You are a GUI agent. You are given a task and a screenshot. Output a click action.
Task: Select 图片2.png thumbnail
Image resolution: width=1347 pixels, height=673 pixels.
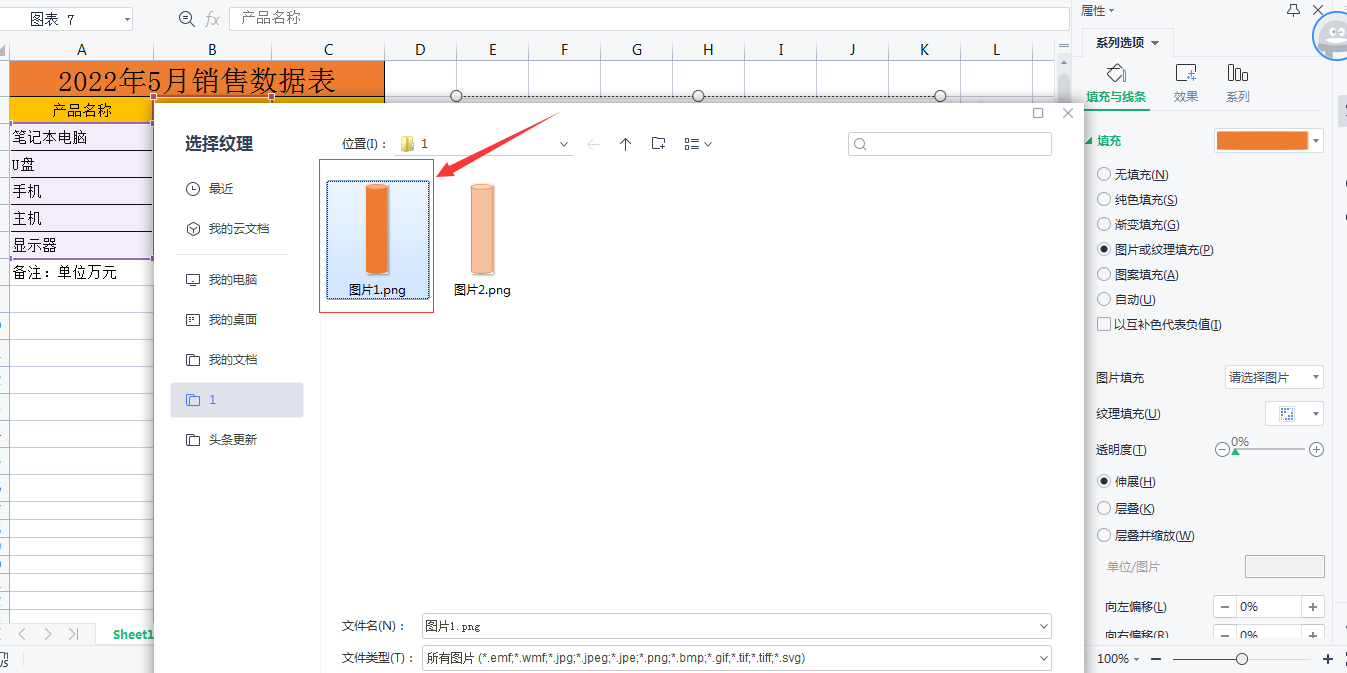[482, 239]
